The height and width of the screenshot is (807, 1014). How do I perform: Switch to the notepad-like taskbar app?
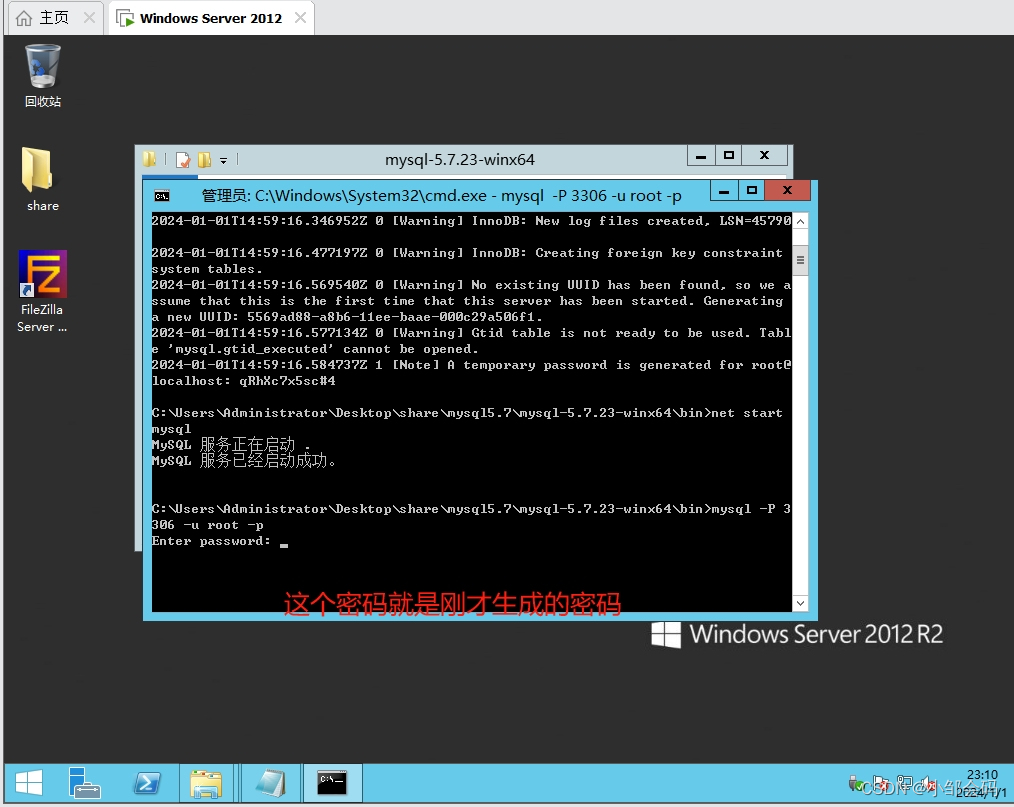271,783
